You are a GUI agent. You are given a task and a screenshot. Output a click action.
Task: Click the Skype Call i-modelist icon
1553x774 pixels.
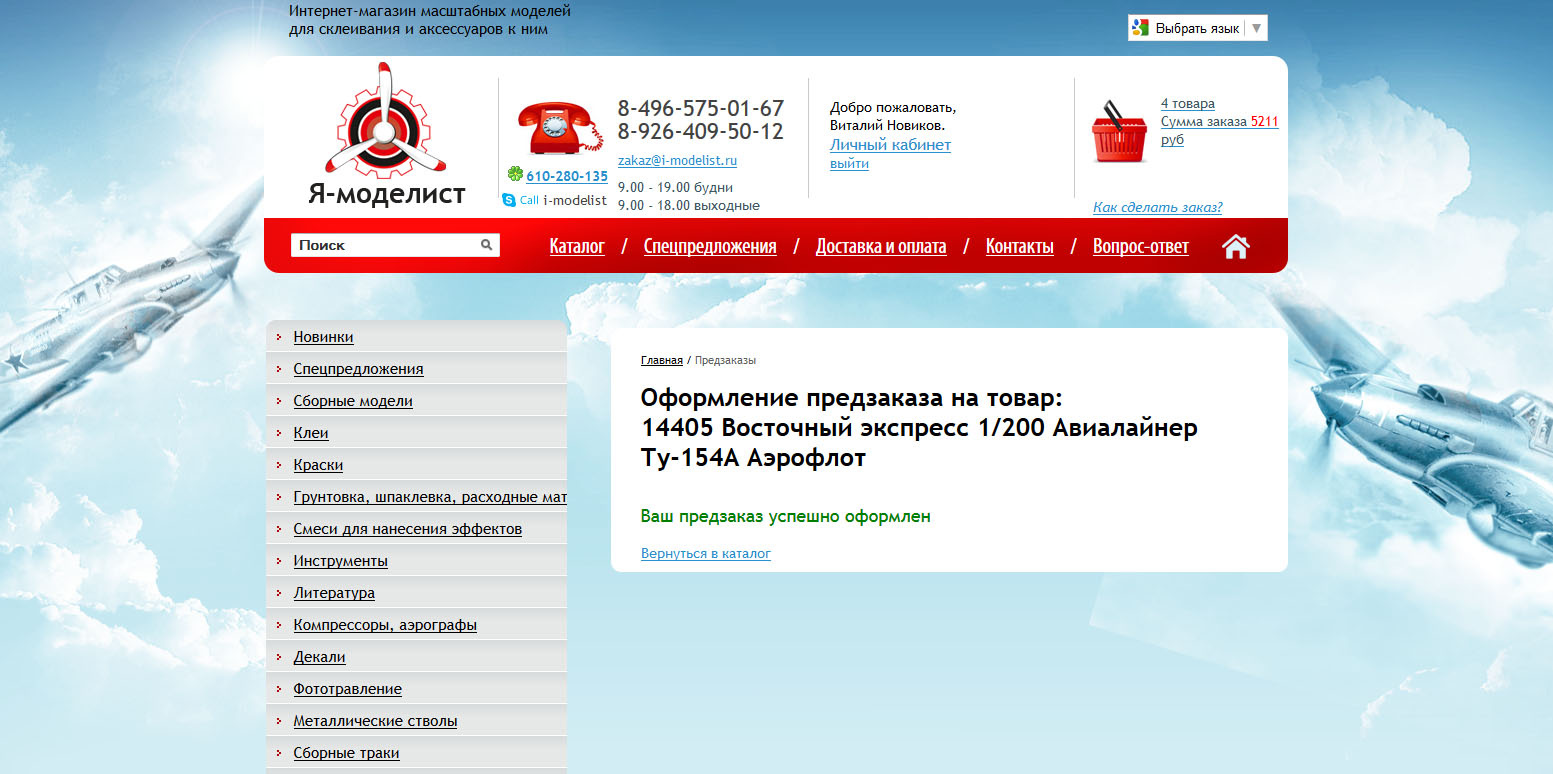point(510,200)
